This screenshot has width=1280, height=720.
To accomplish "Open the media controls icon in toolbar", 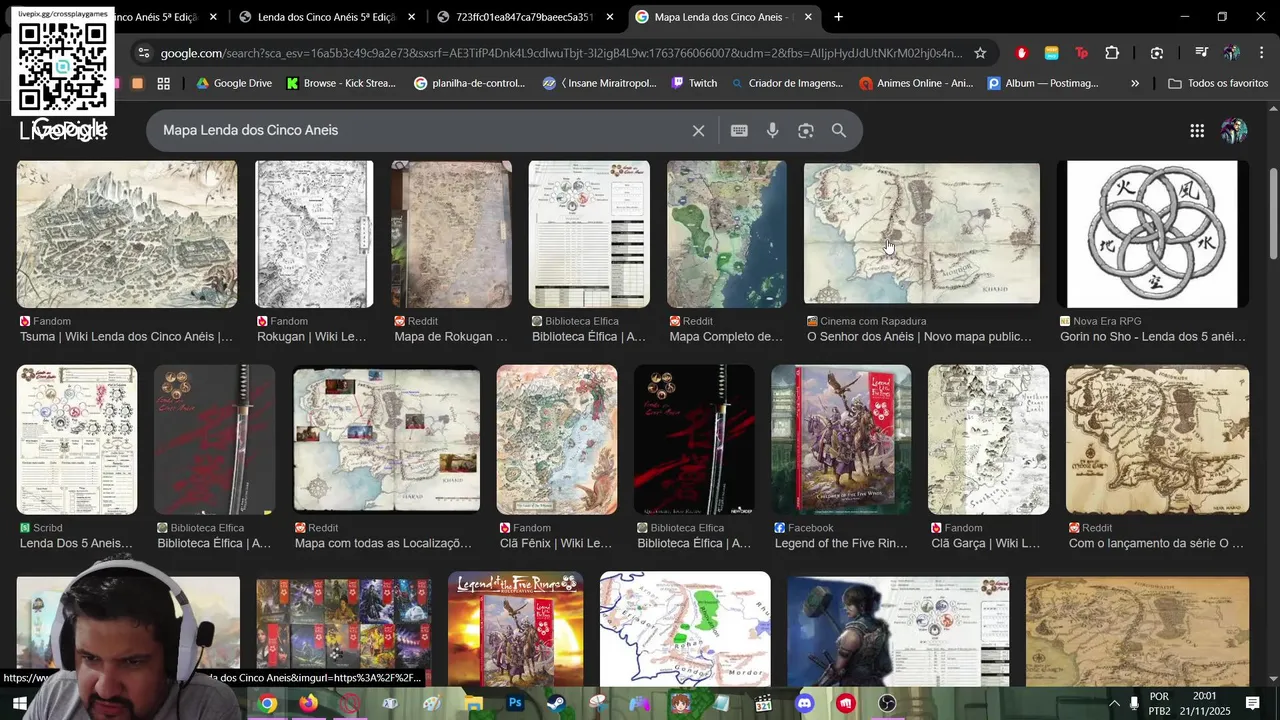I will pyautogui.click(x=1201, y=53).
